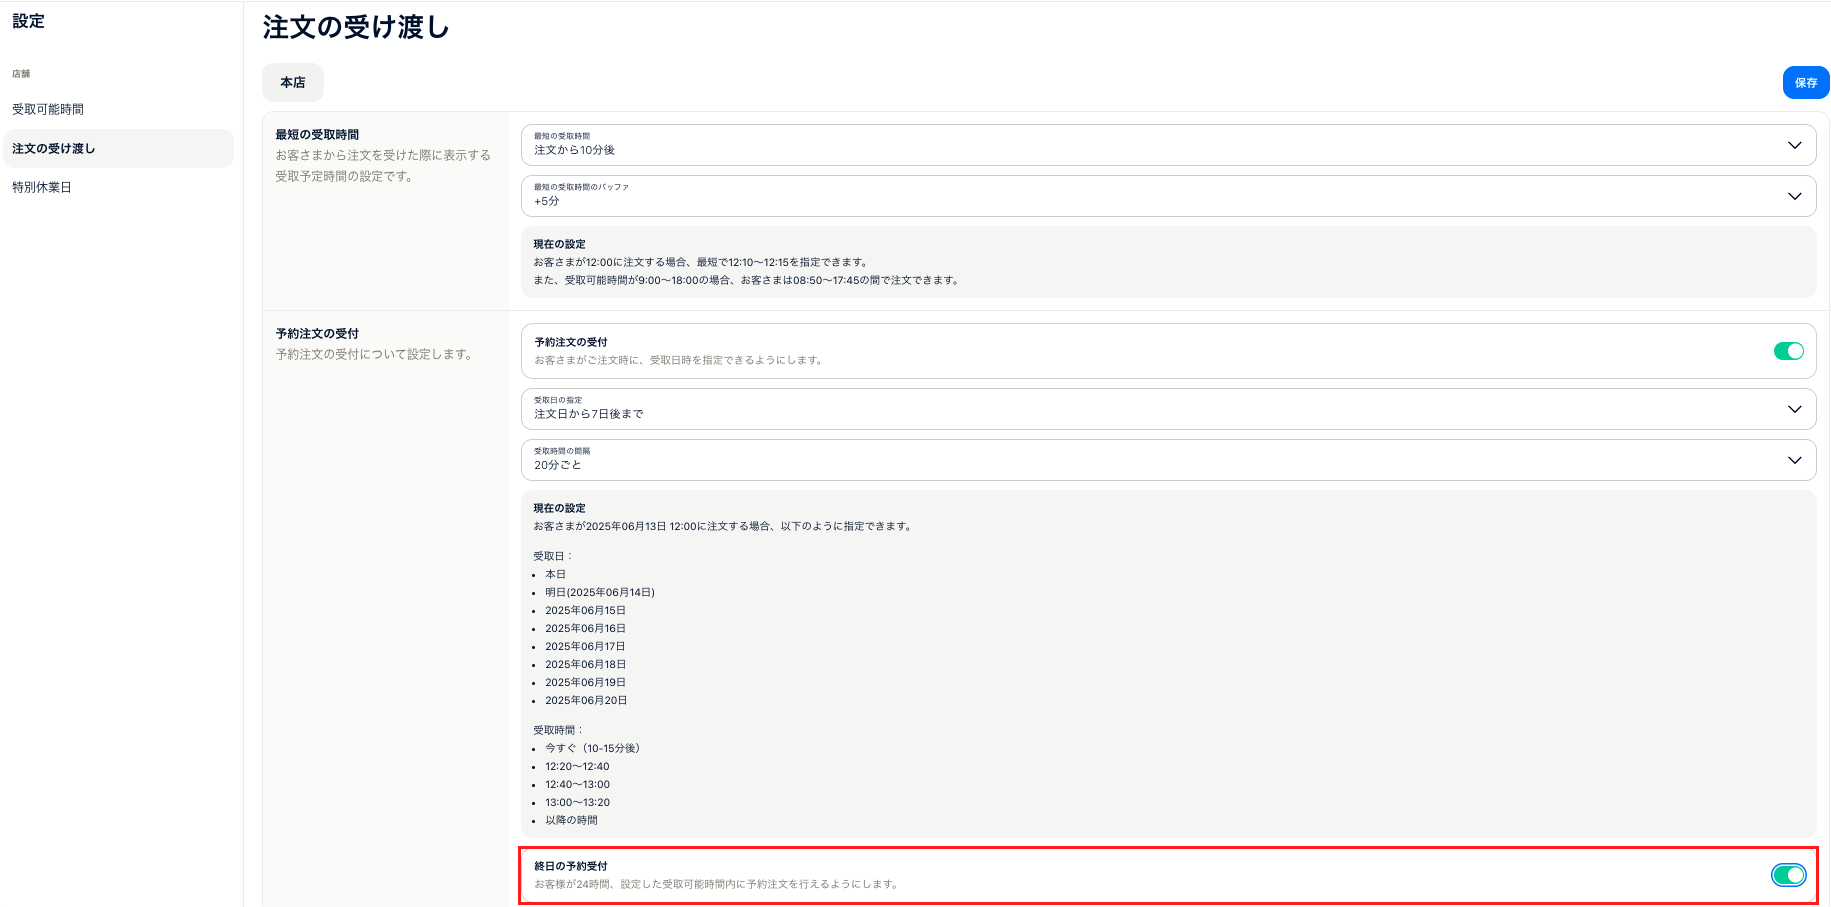Open the 20分ごと interval dropdown

1150,460
